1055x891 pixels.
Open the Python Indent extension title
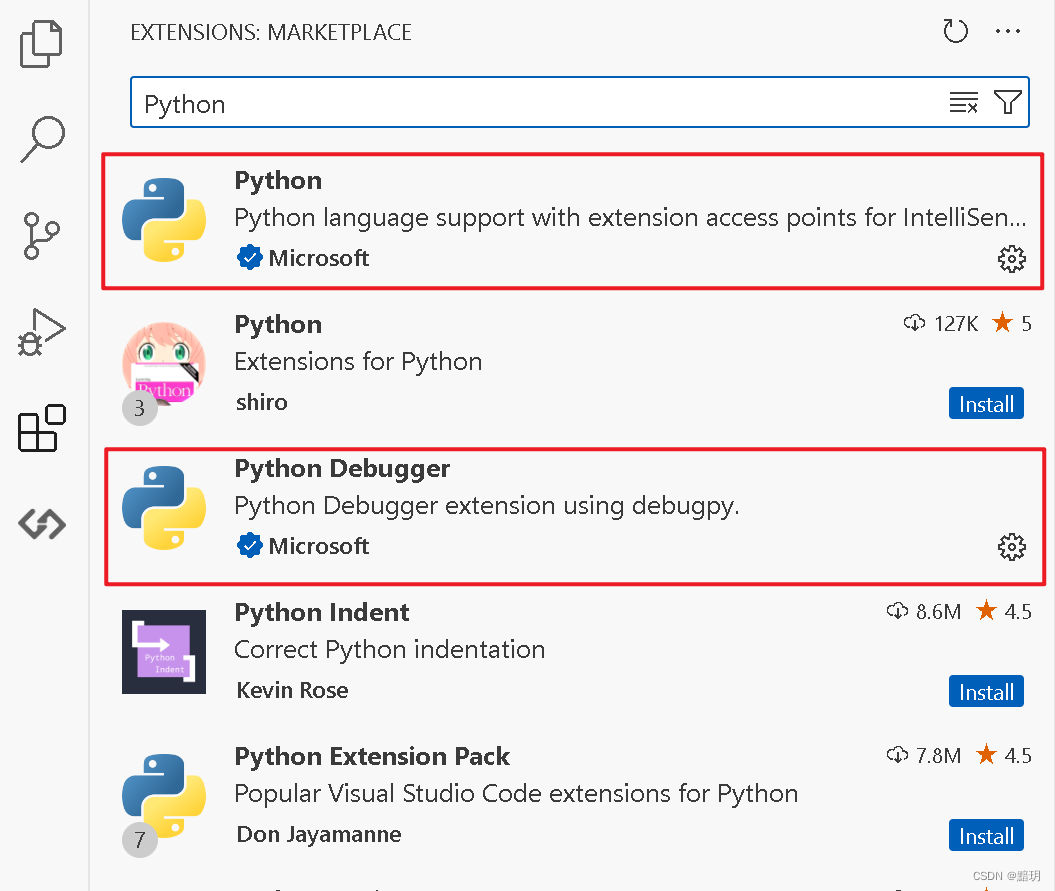point(322,612)
